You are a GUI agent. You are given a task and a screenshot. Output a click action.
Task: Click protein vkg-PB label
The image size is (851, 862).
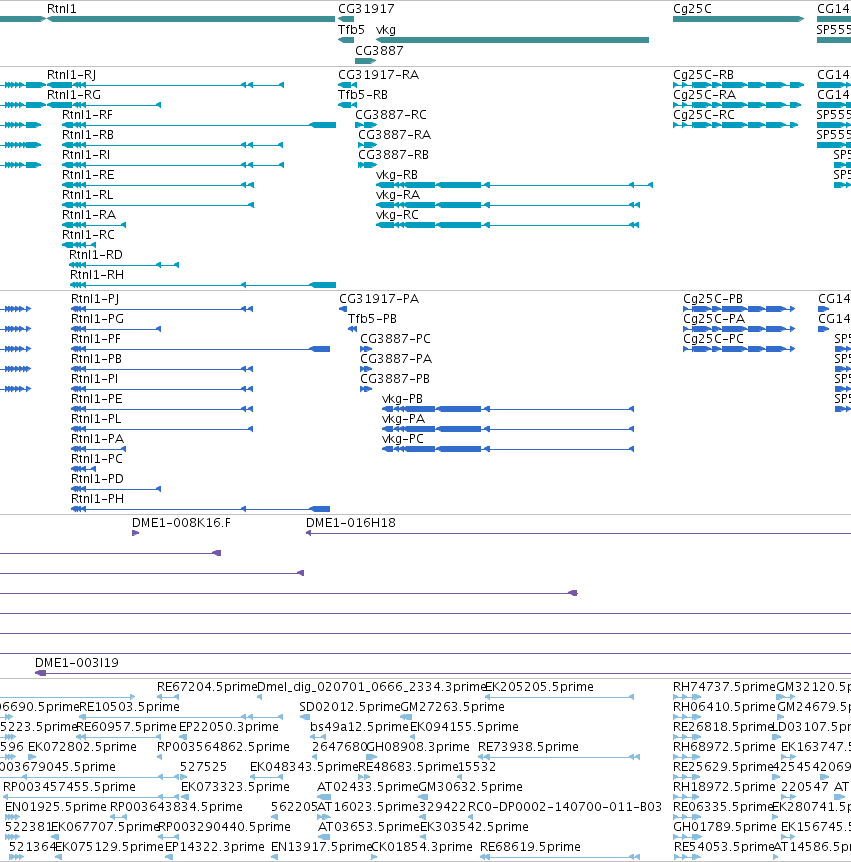click(x=402, y=399)
